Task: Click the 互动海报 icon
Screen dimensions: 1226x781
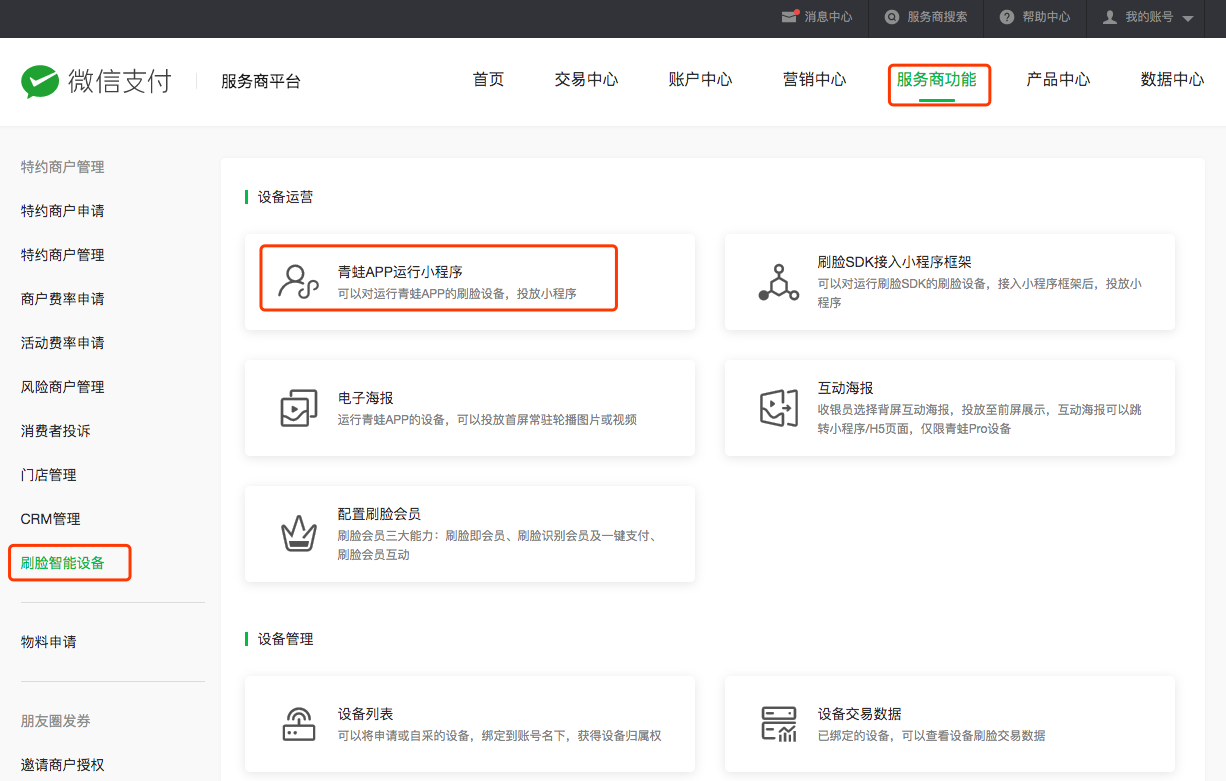Action: point(778,408)
